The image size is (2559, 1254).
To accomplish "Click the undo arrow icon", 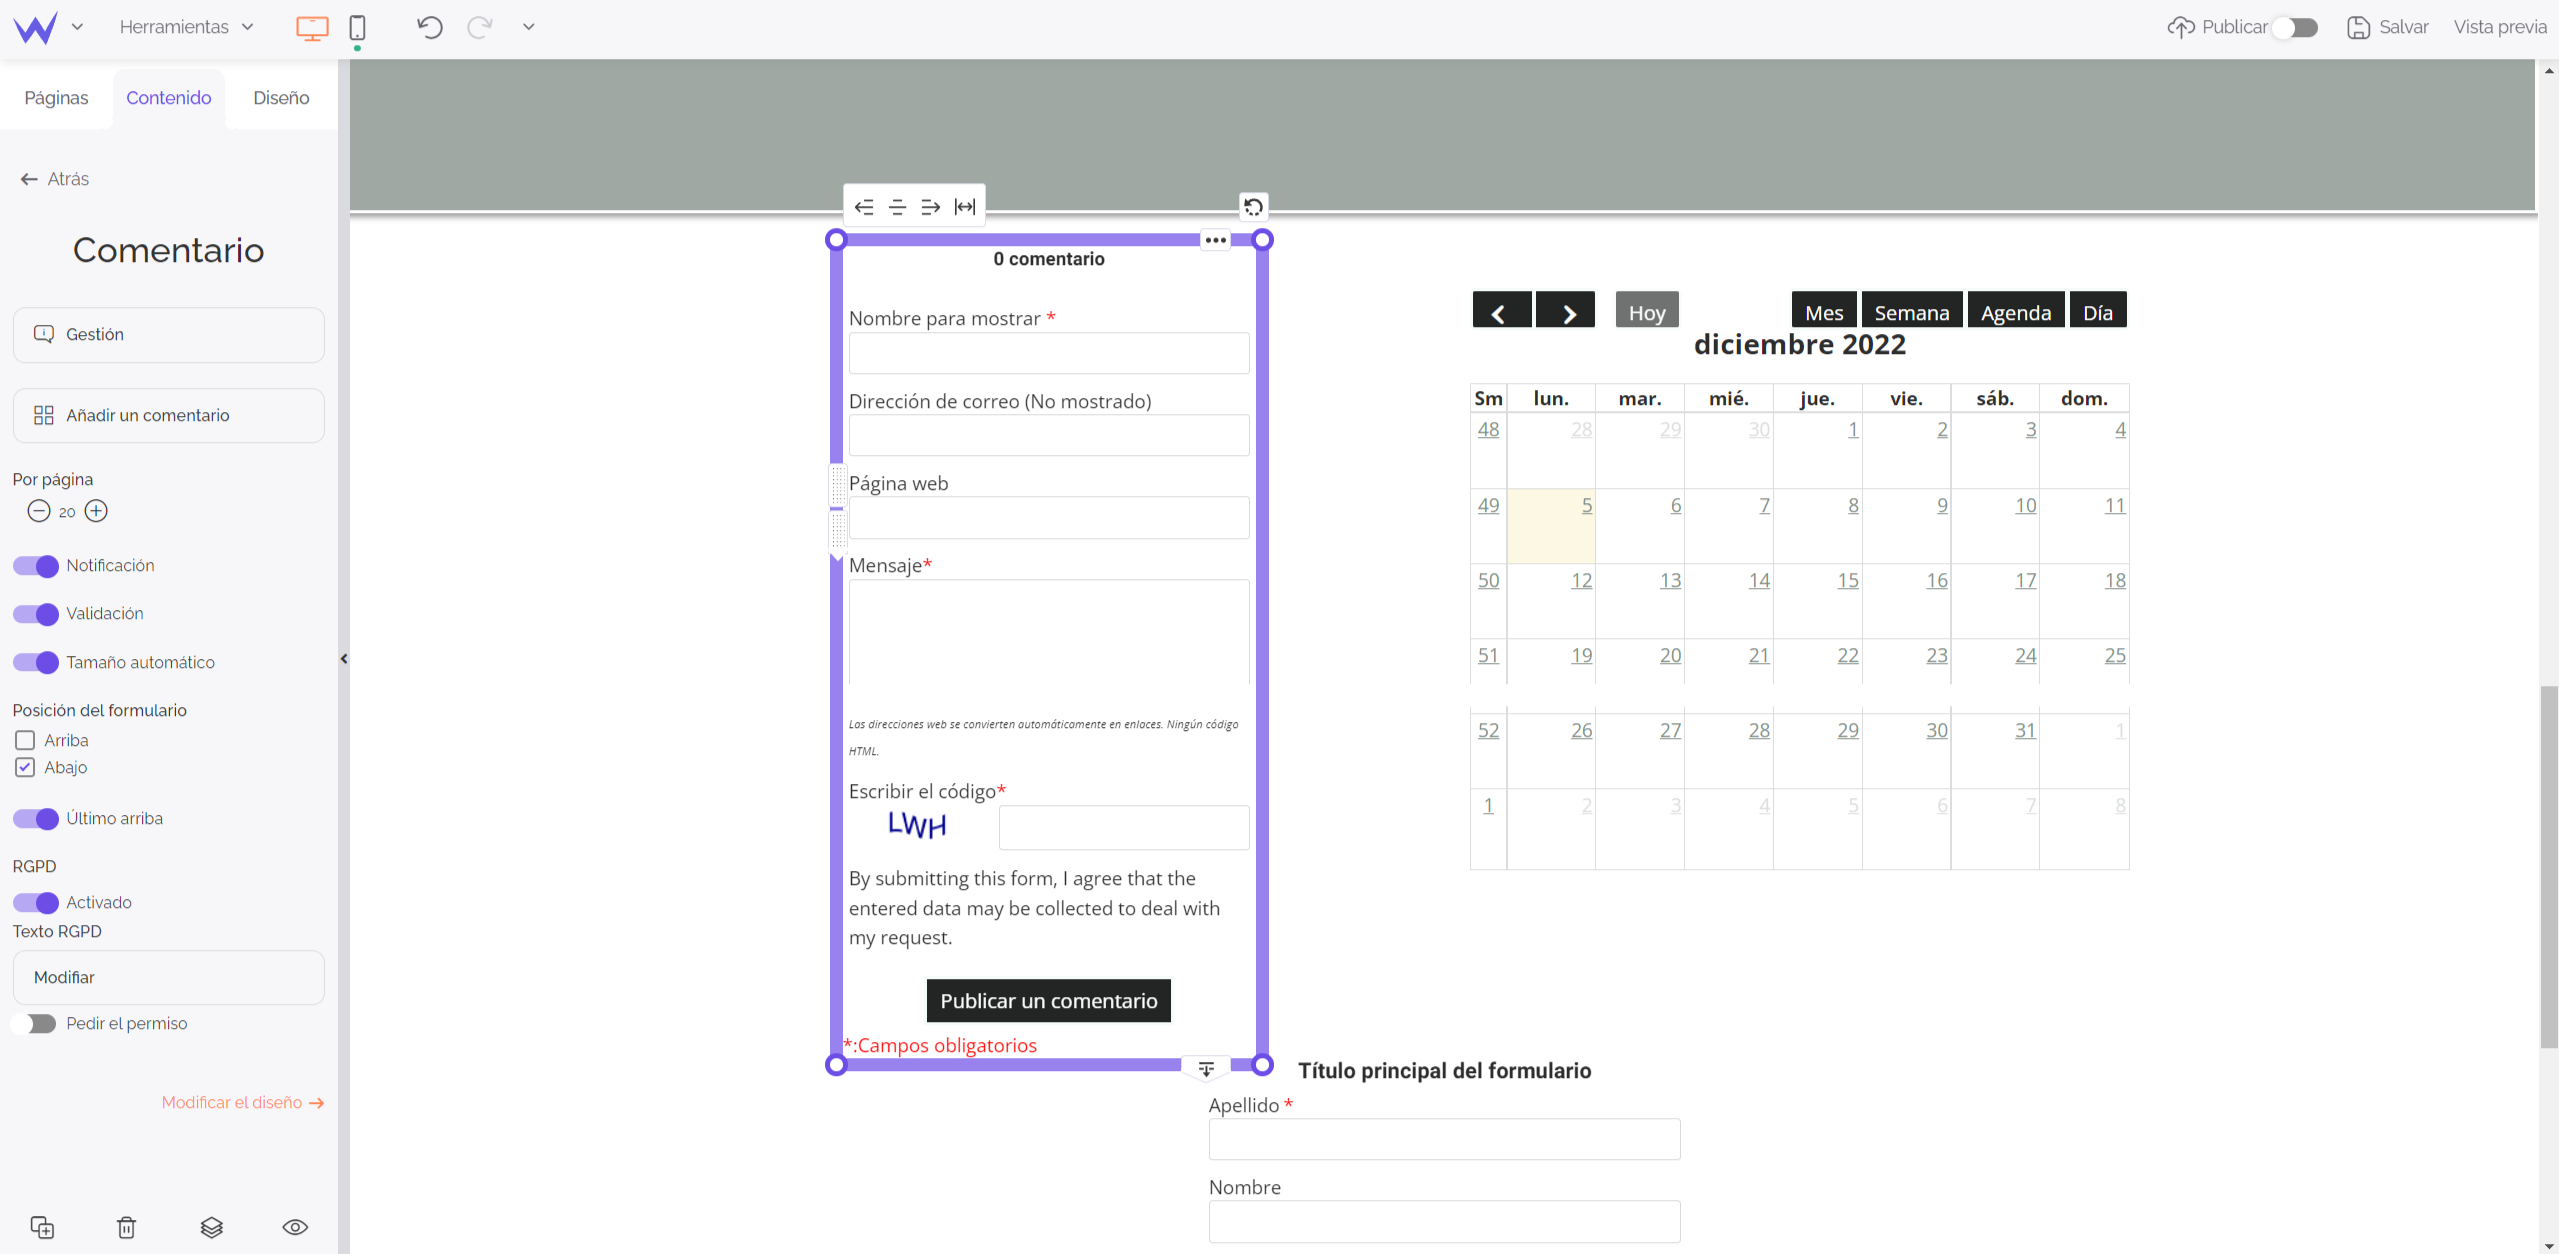I will pyautogui.click(x=429, y=28).
